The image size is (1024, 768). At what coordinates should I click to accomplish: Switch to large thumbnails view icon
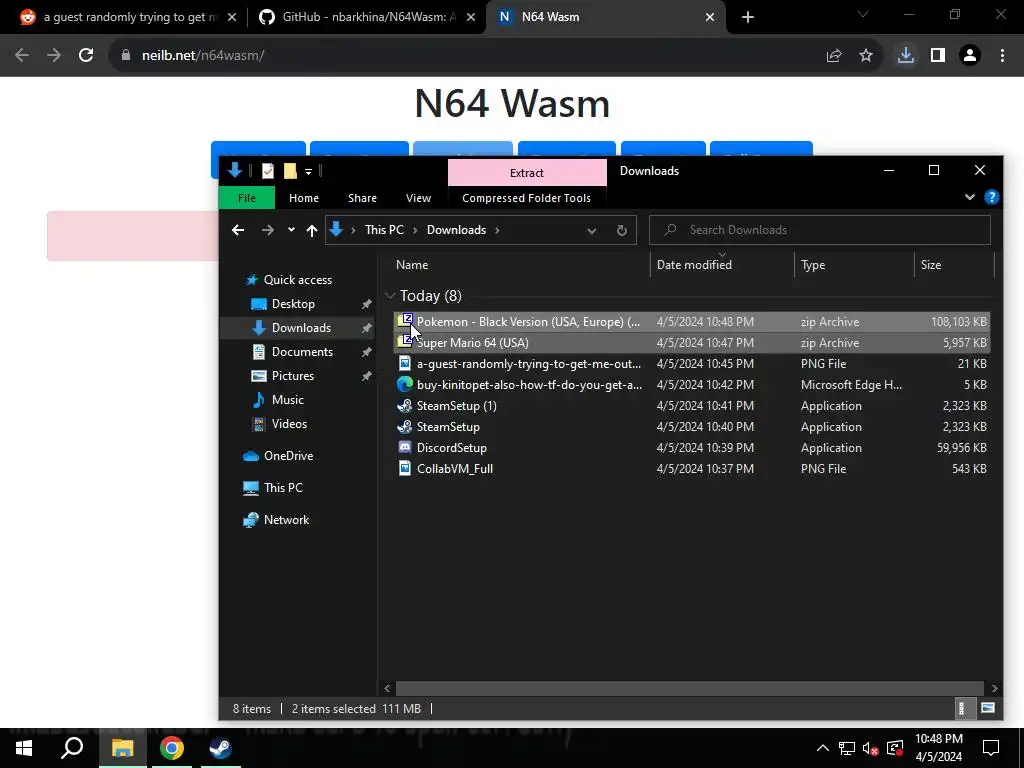[987, 709]
